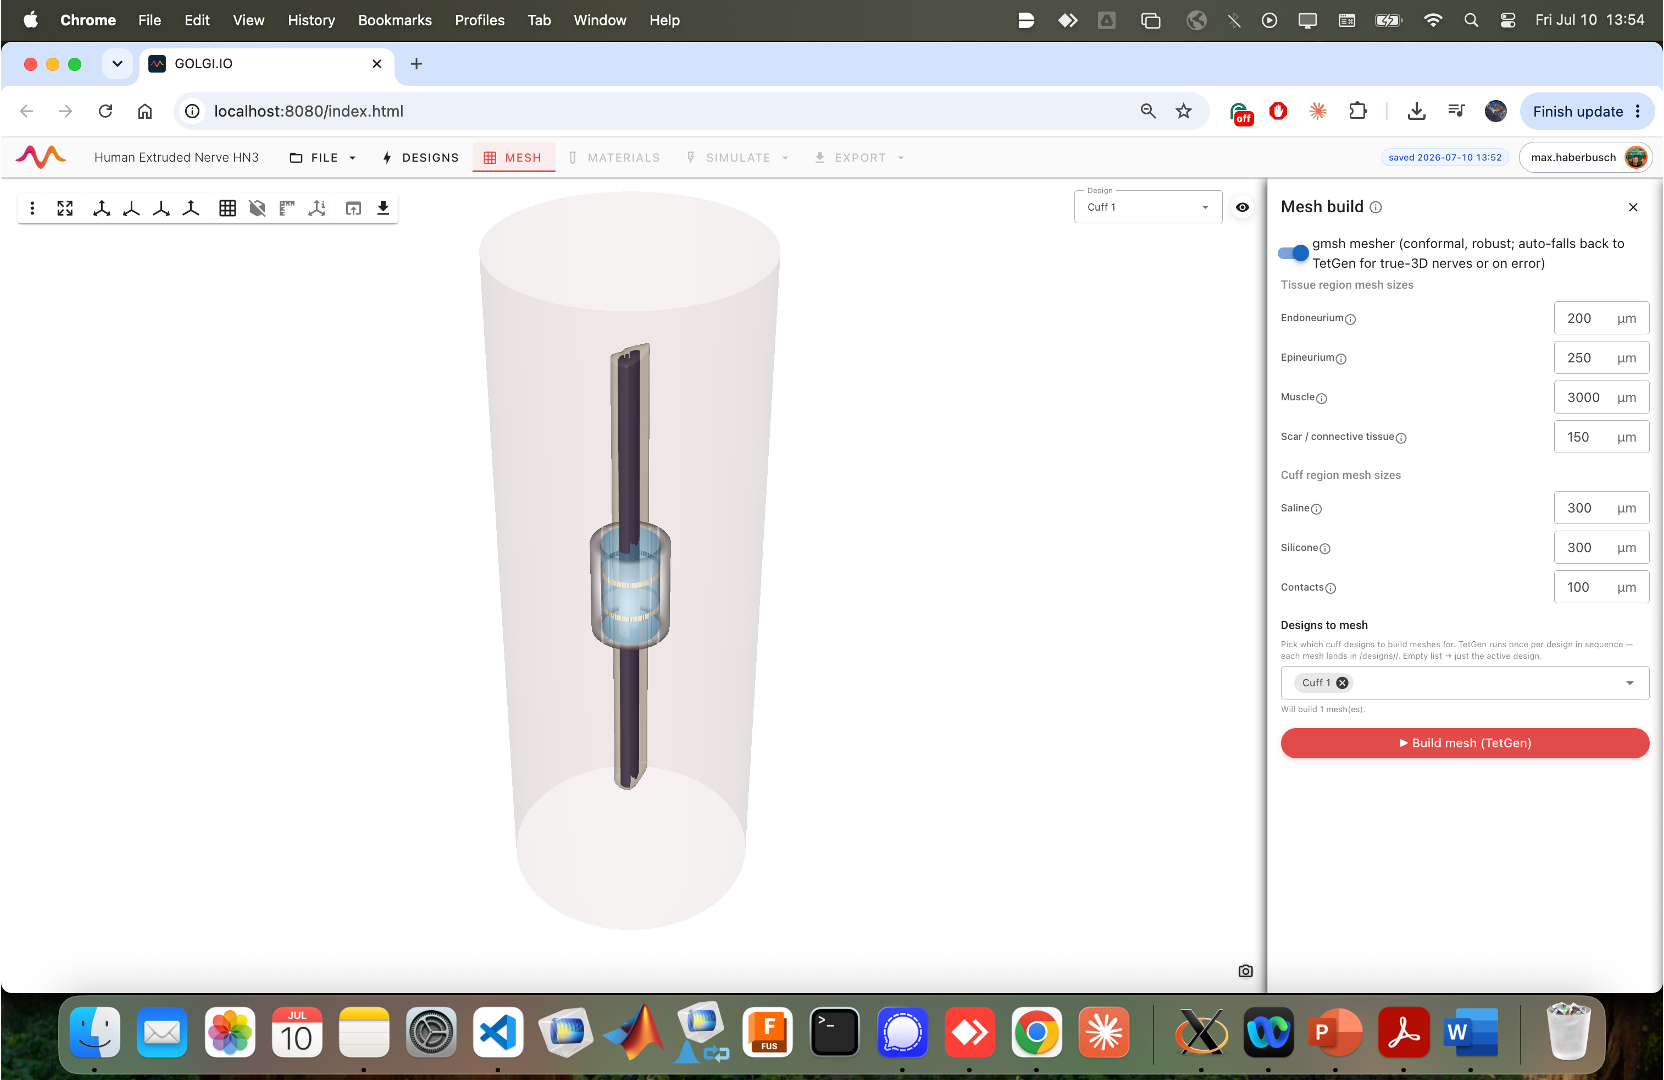Toggle the grid view icon in viewport toolbar

coord(228,208)
